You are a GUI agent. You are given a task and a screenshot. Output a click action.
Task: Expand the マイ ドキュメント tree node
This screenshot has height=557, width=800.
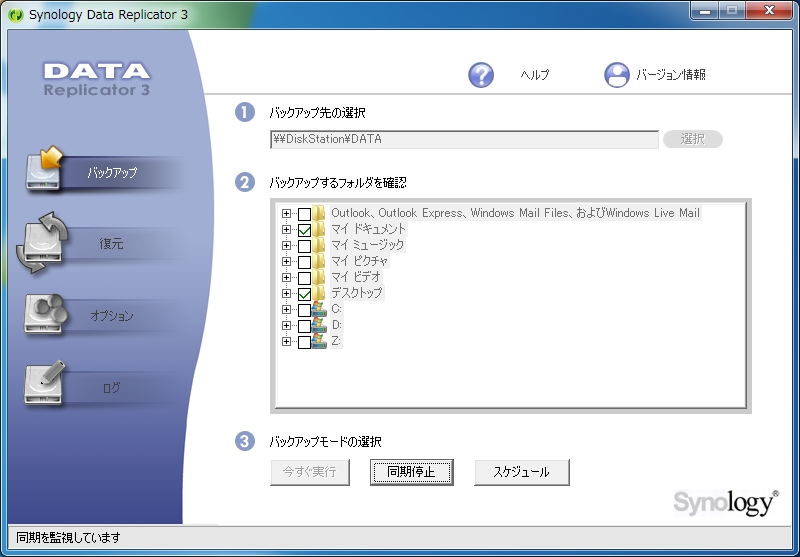click(x=286, y=230)
